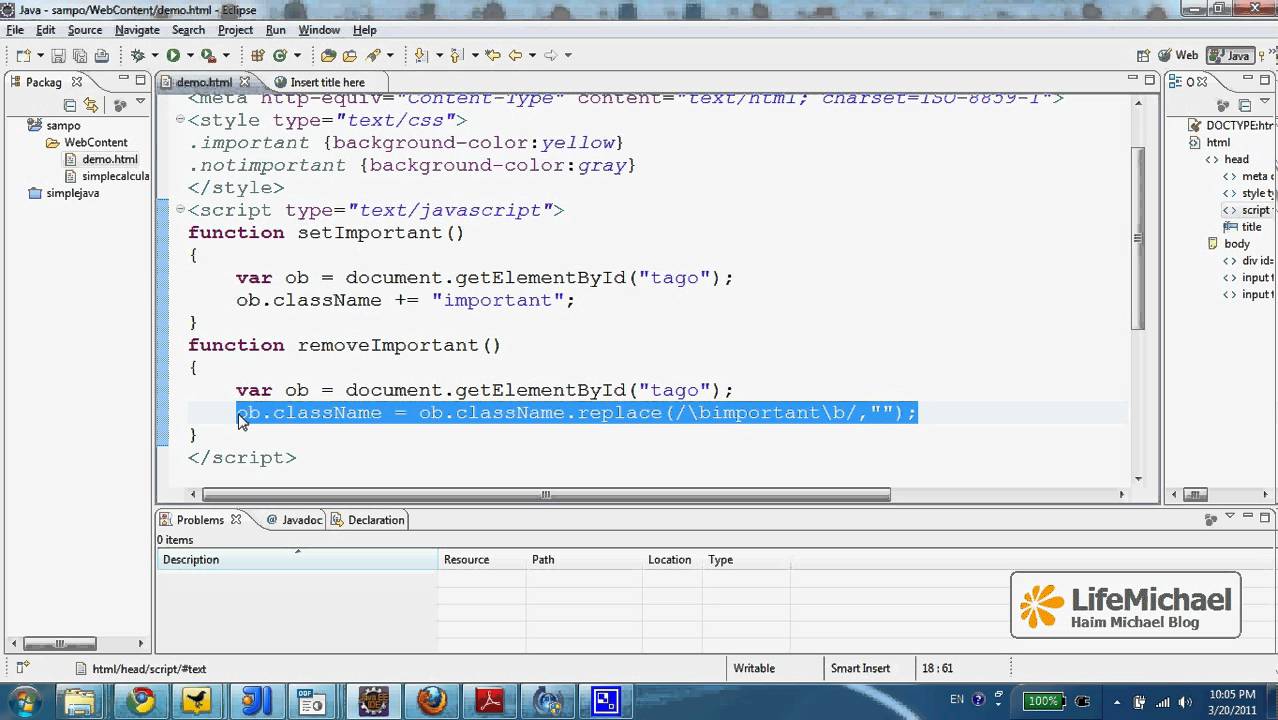The height and width of the screenshot is (720, 1278).
Task: Select the simplejava project
Action: tap(73, 193)
